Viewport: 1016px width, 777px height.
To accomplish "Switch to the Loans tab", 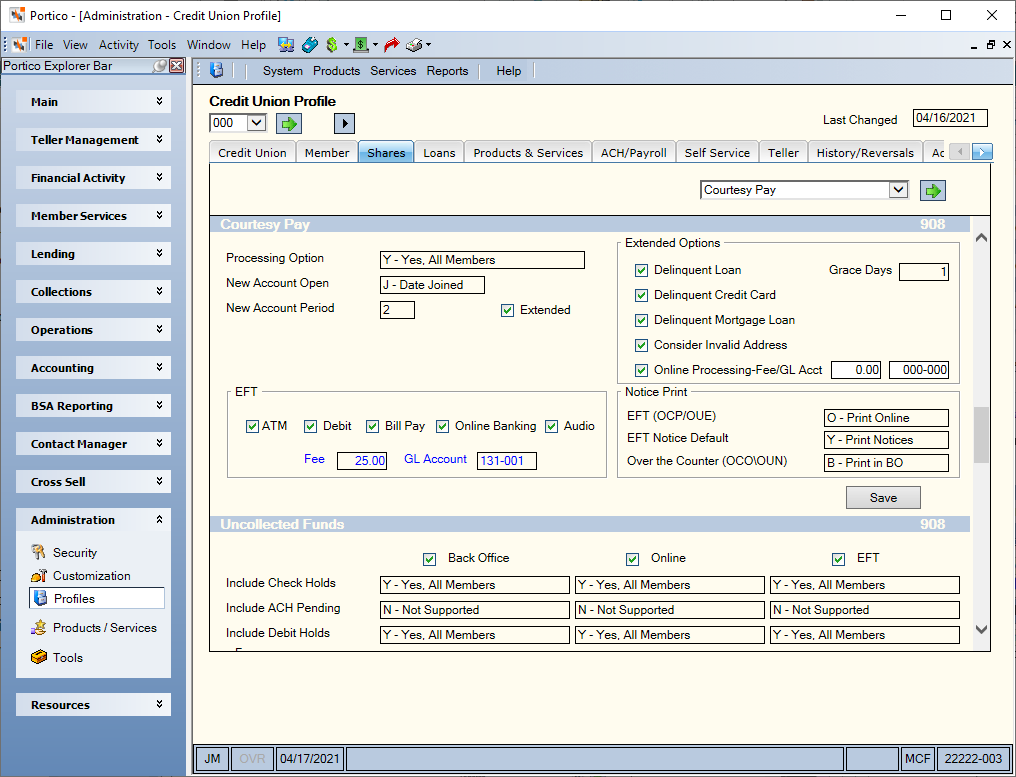I will click(439, 153).
